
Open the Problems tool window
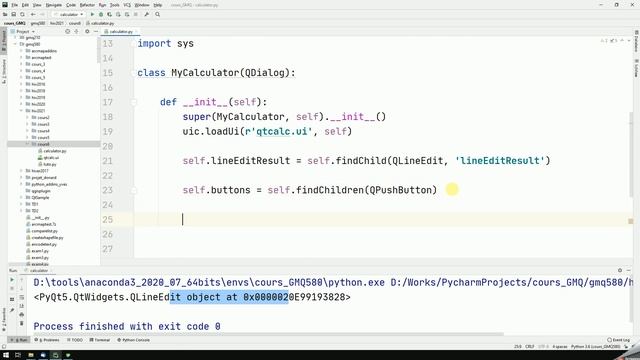47,340
